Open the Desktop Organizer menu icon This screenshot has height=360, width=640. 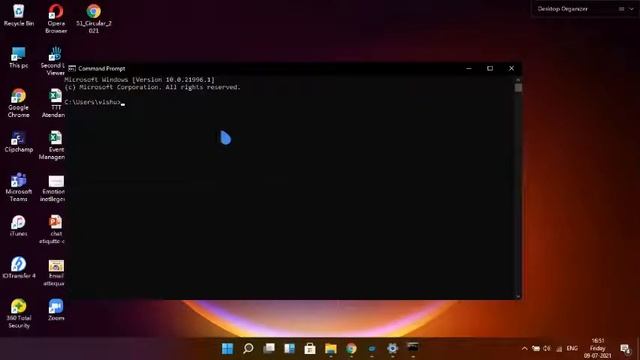[621, 9]
